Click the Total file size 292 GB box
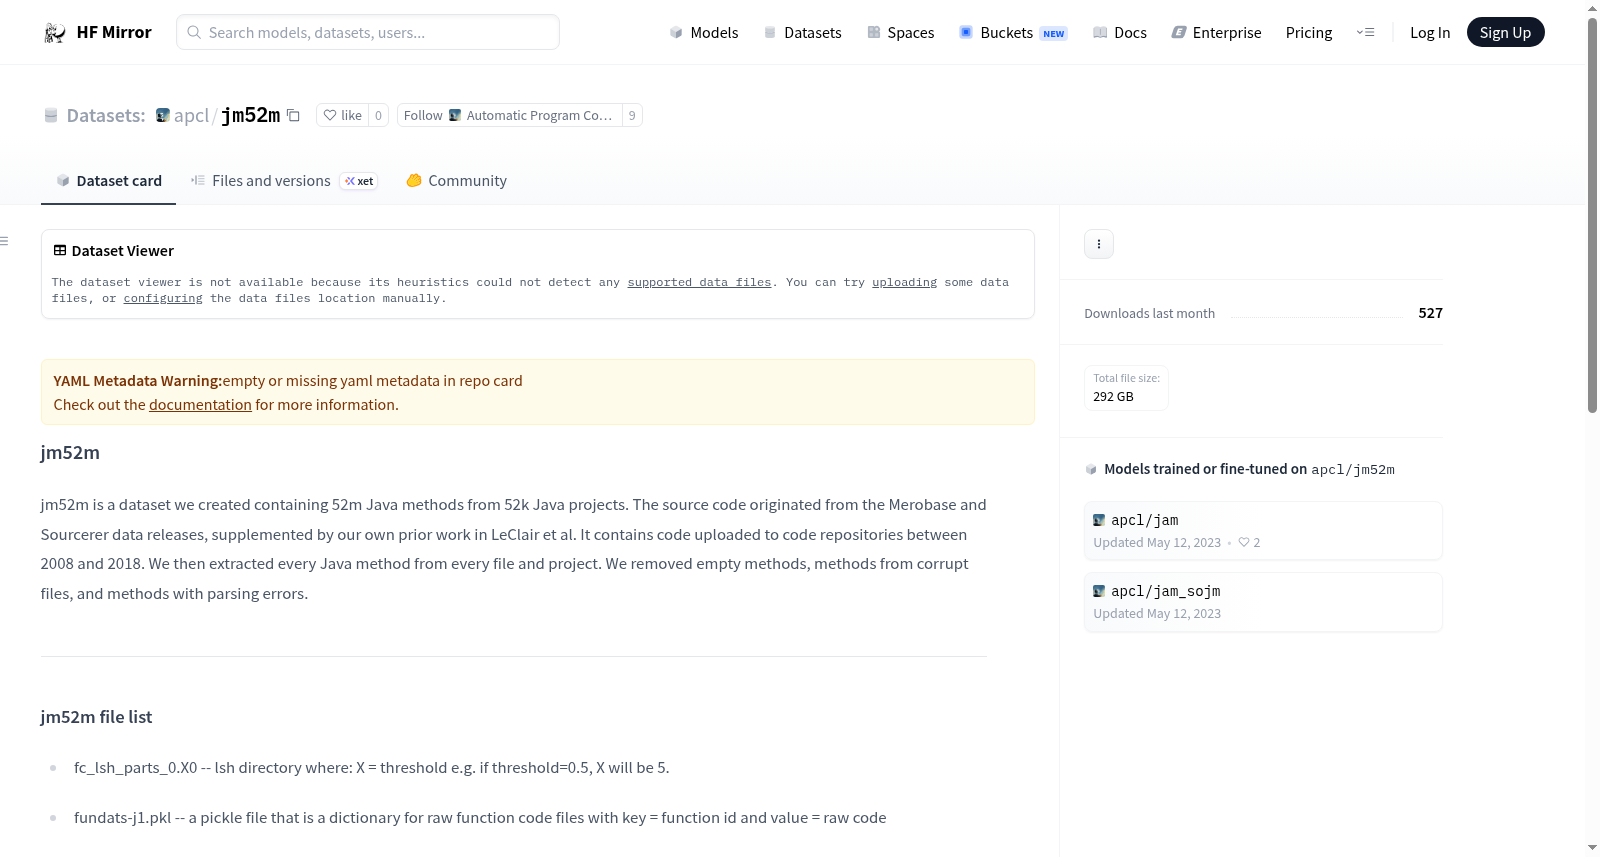 coord(1126,388)
